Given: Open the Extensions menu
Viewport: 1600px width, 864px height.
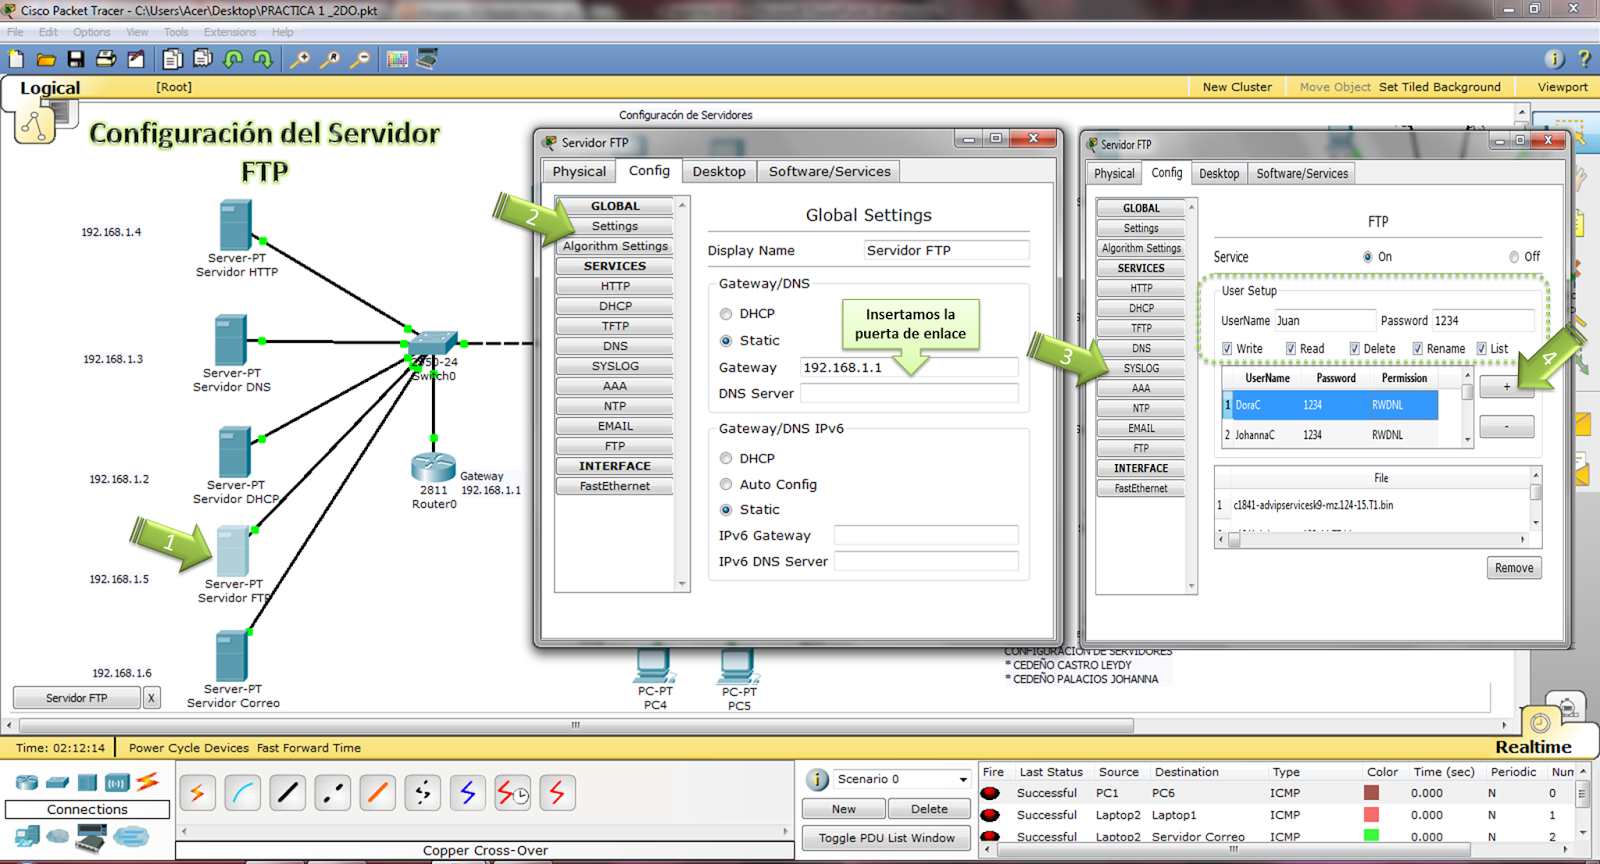Looking at the screenshot, I should [x=230, y=32].
